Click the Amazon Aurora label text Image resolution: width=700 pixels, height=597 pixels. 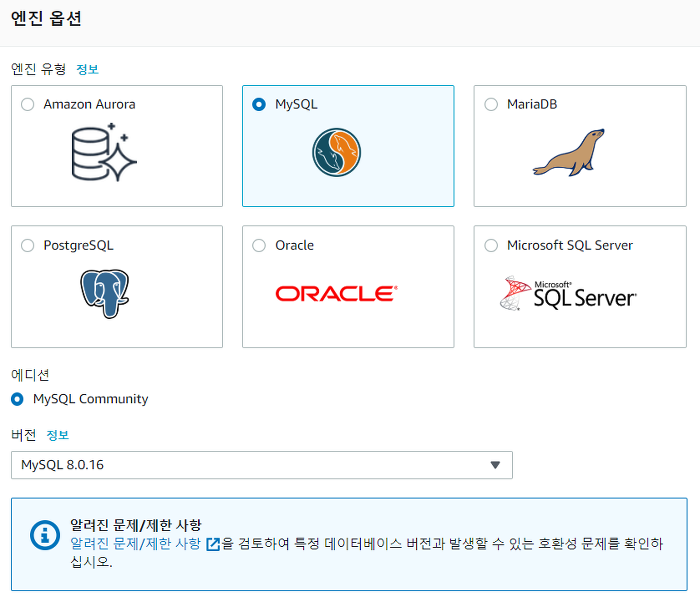89,104
